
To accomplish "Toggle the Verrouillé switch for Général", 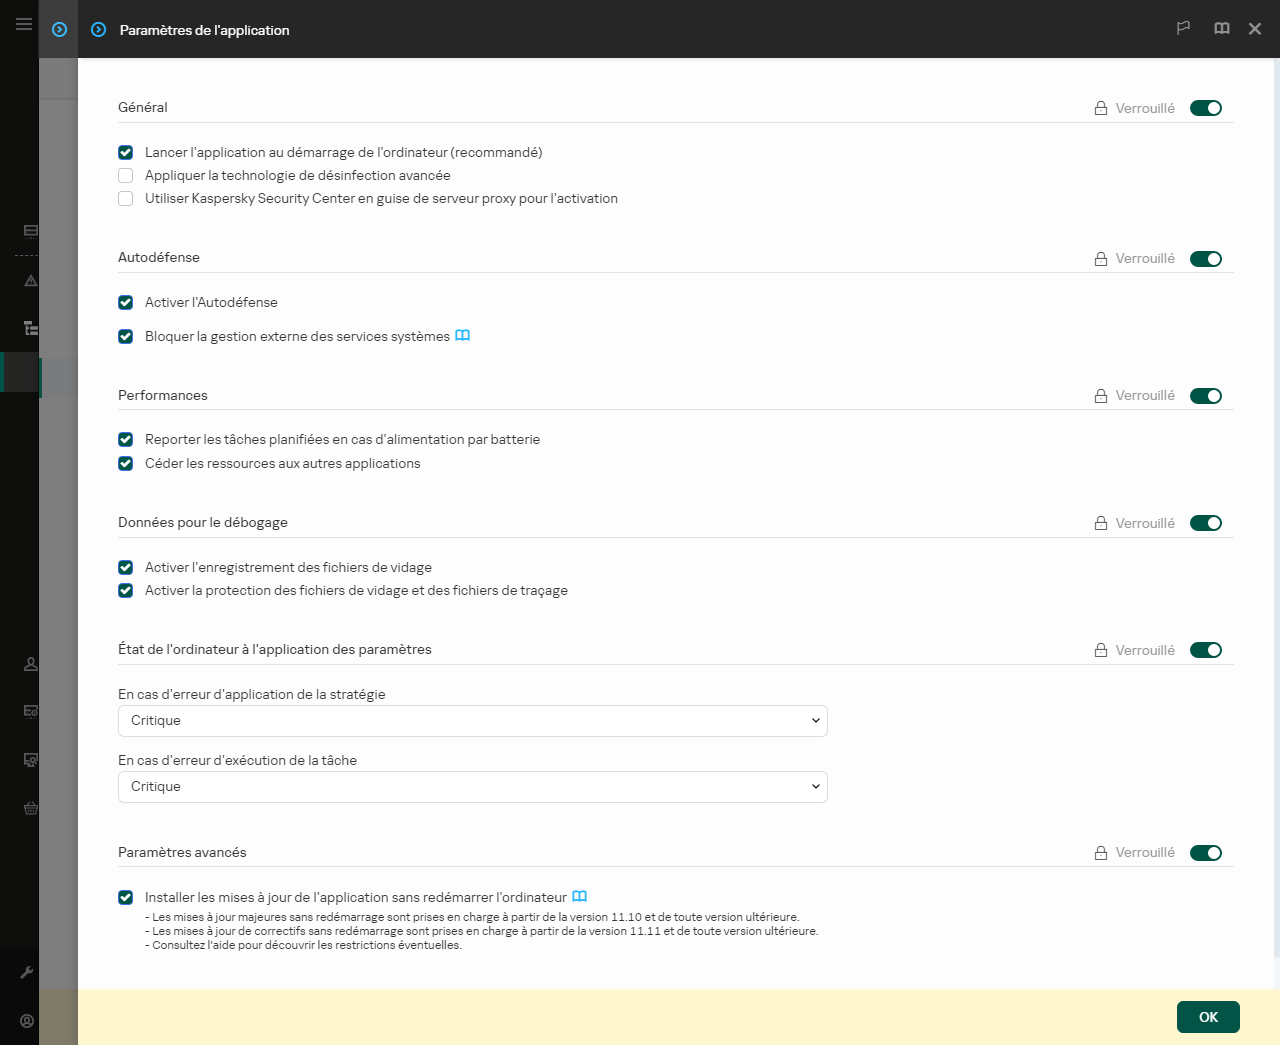I will pyautogui.click(x=1206, y=107).
